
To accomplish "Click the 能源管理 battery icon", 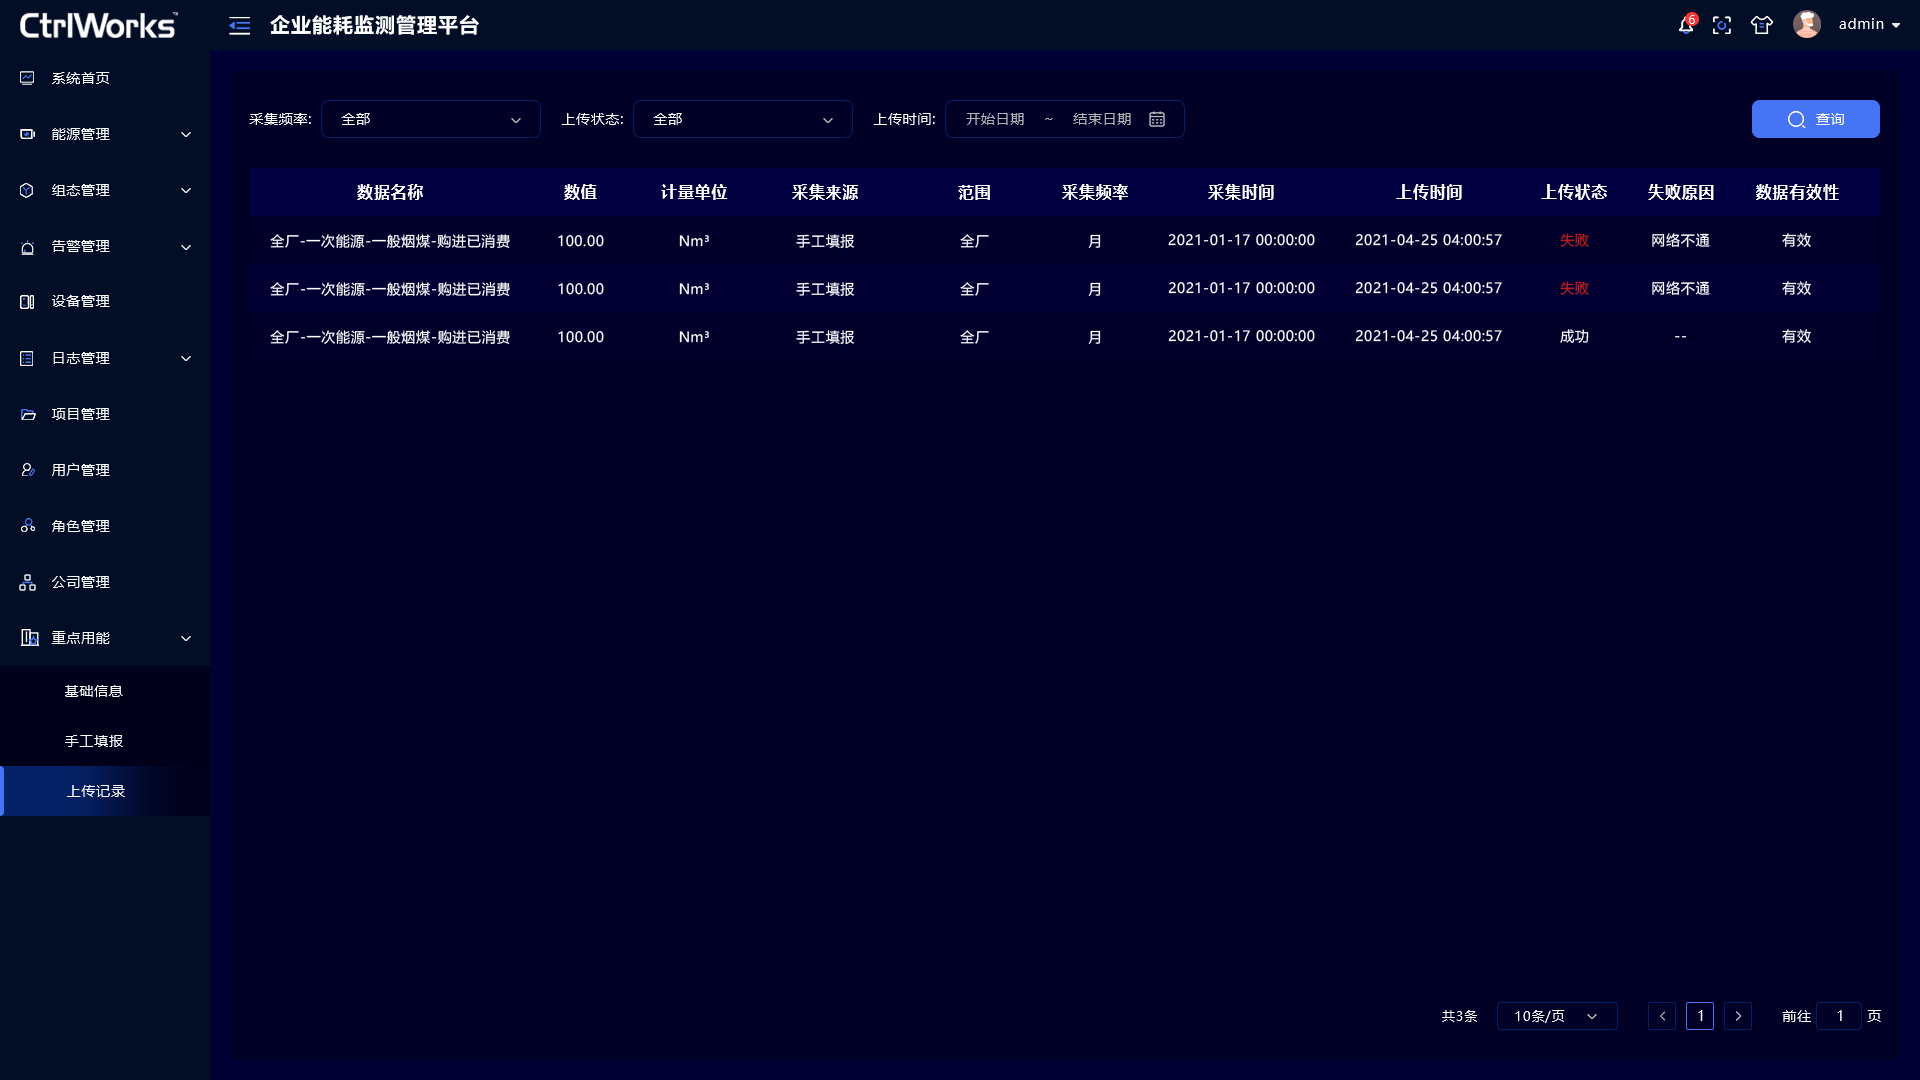I will click(27, 134).
